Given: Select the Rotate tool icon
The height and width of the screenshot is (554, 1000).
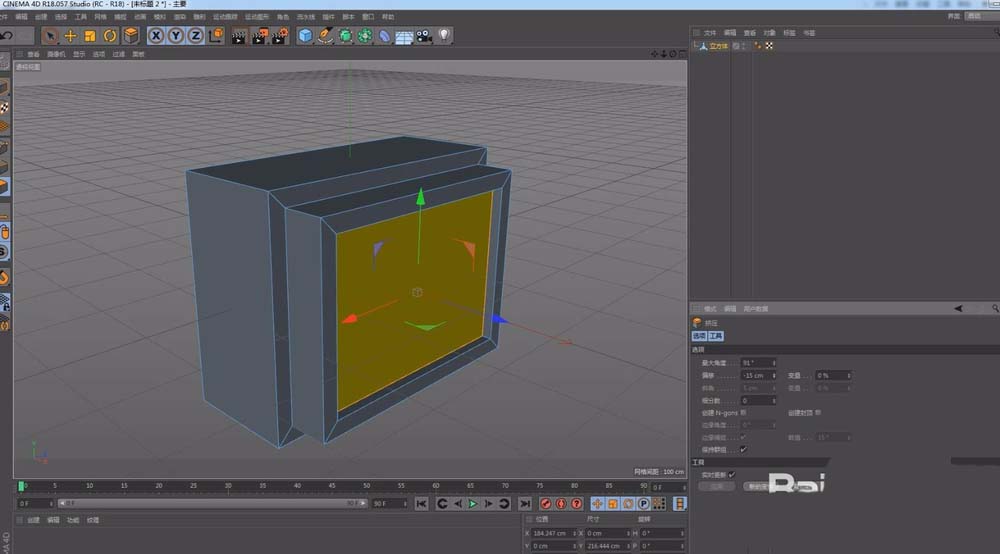Looking at the screenshot, I should pos(110,36).
